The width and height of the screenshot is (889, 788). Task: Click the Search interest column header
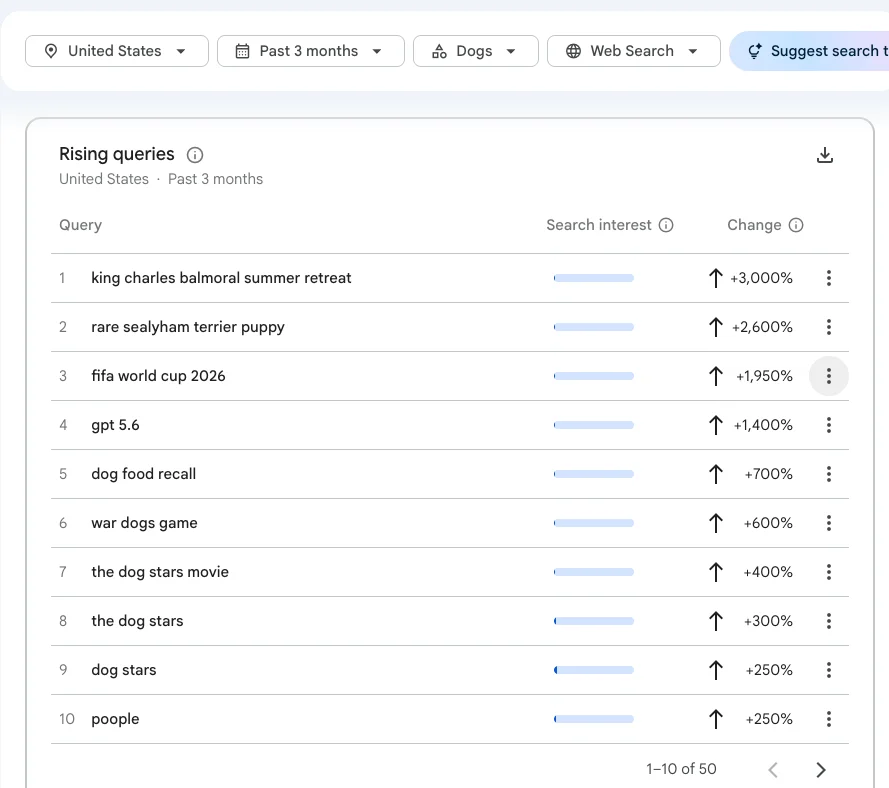point(599,225)
